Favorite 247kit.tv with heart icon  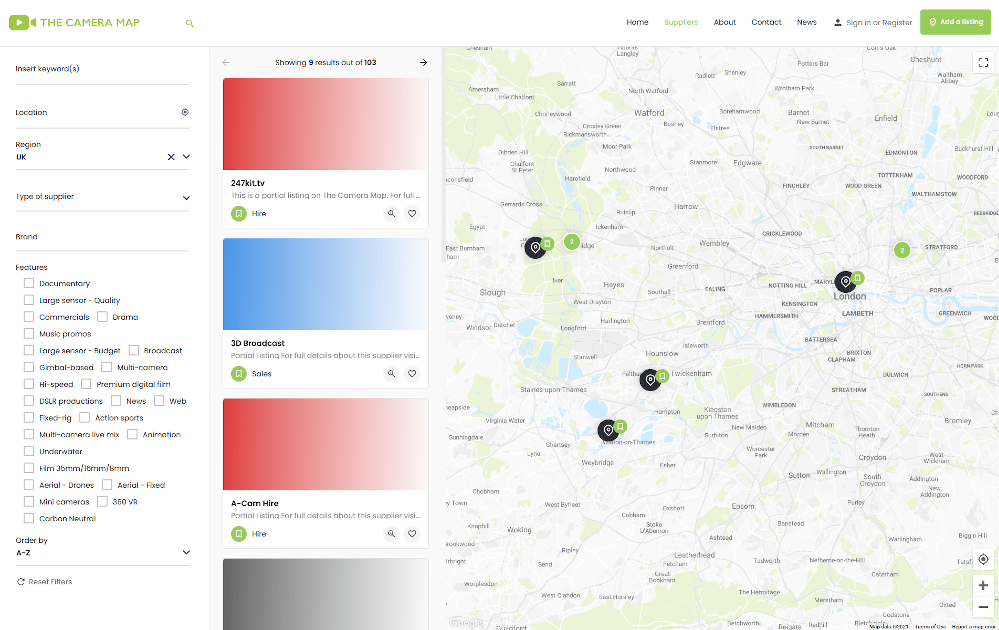(412, 213)
